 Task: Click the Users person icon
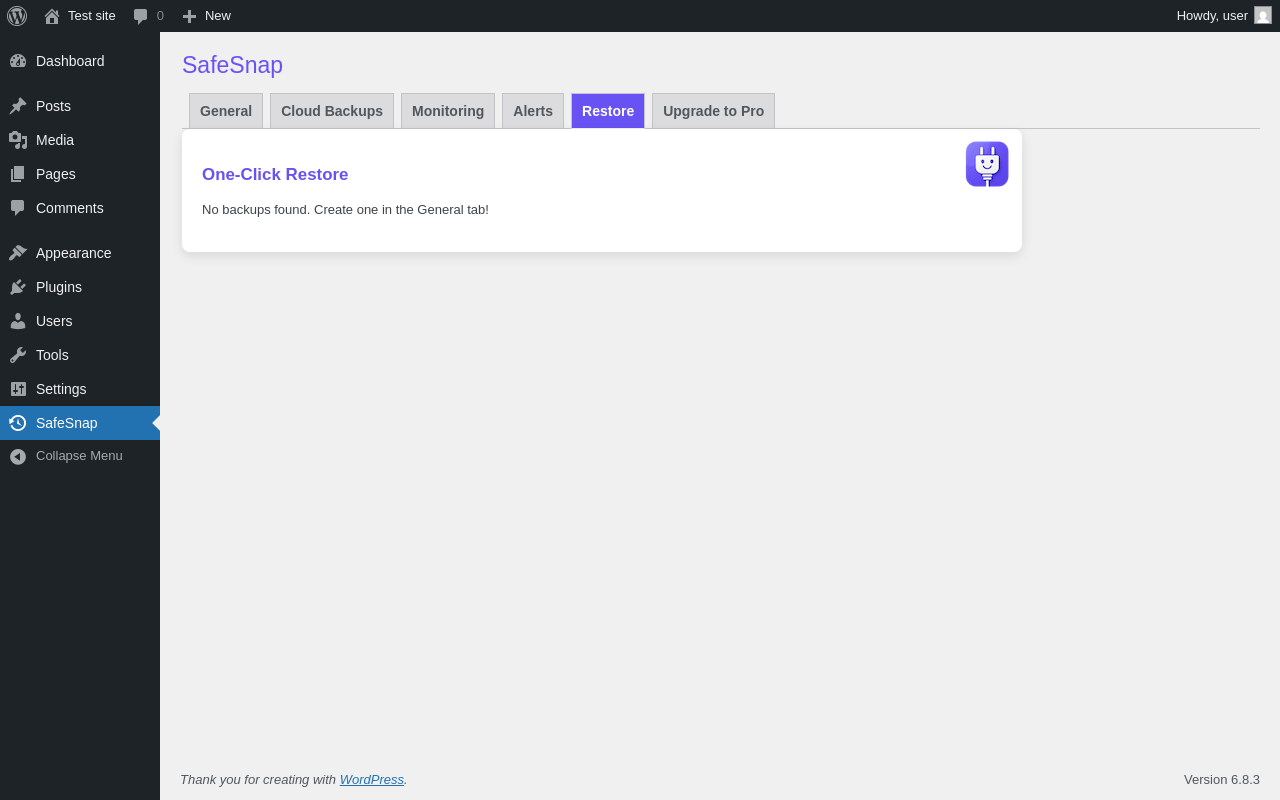click(18, 321)
